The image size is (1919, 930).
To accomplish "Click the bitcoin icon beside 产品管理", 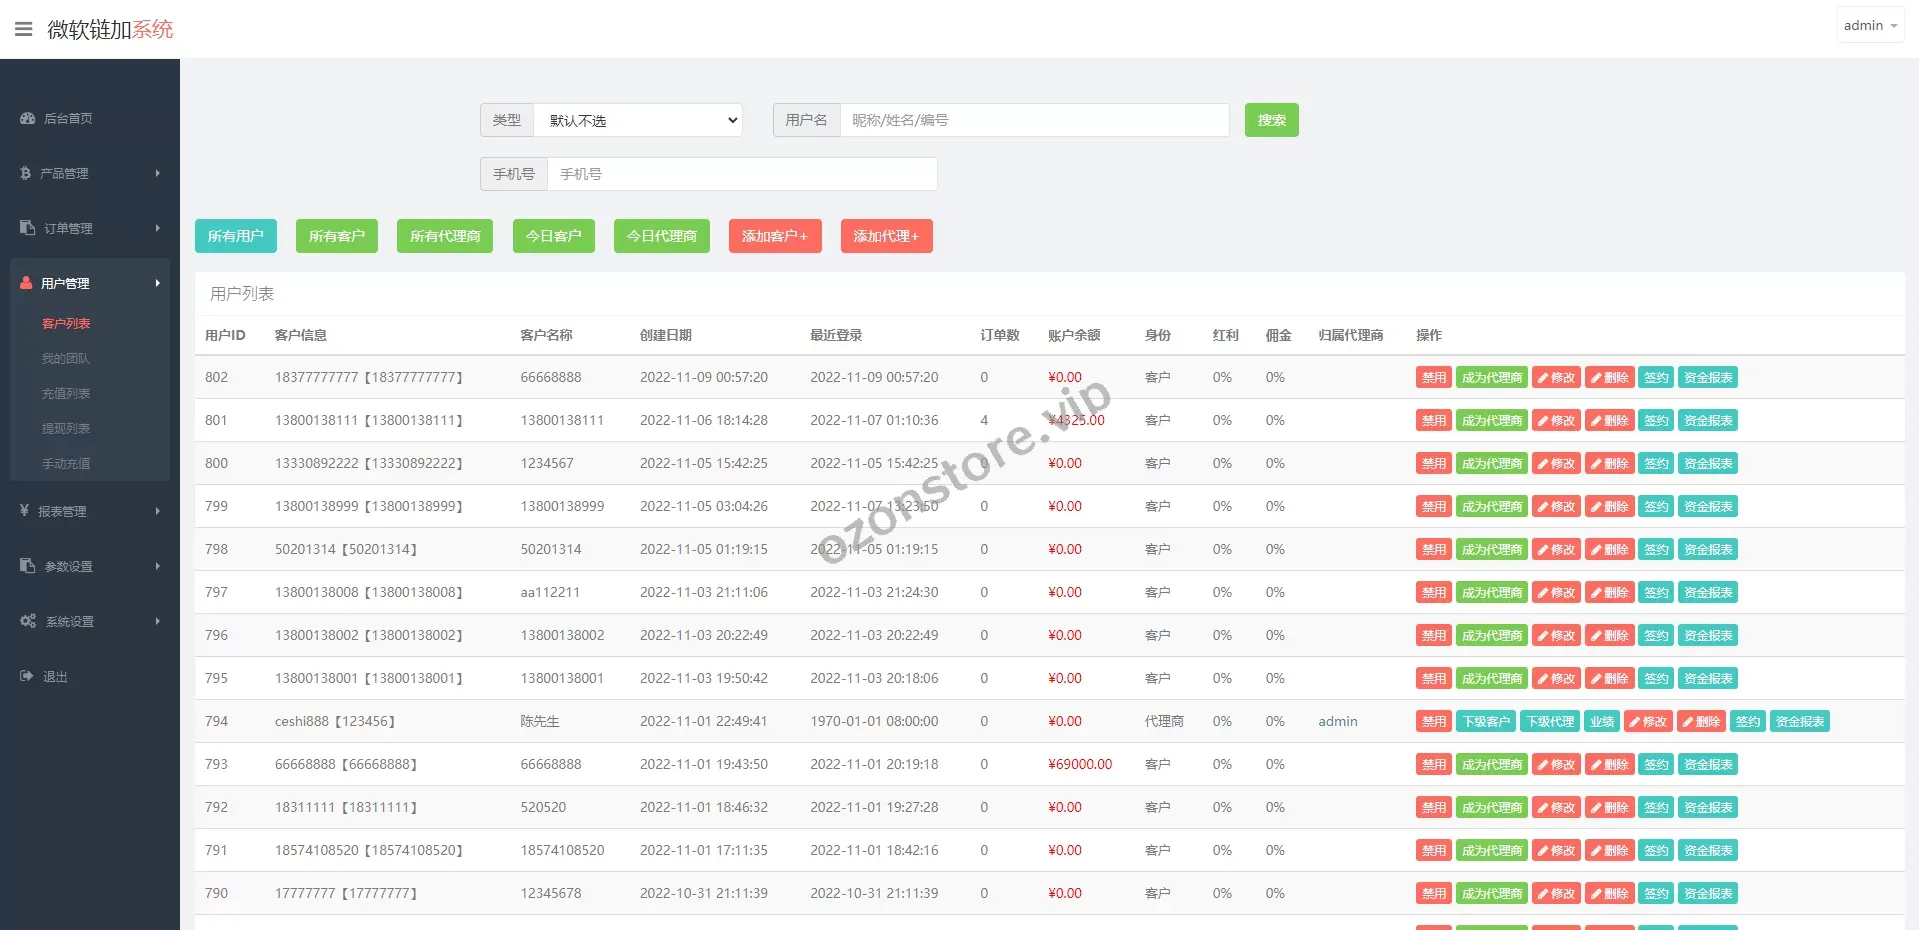I will point(26,173).
